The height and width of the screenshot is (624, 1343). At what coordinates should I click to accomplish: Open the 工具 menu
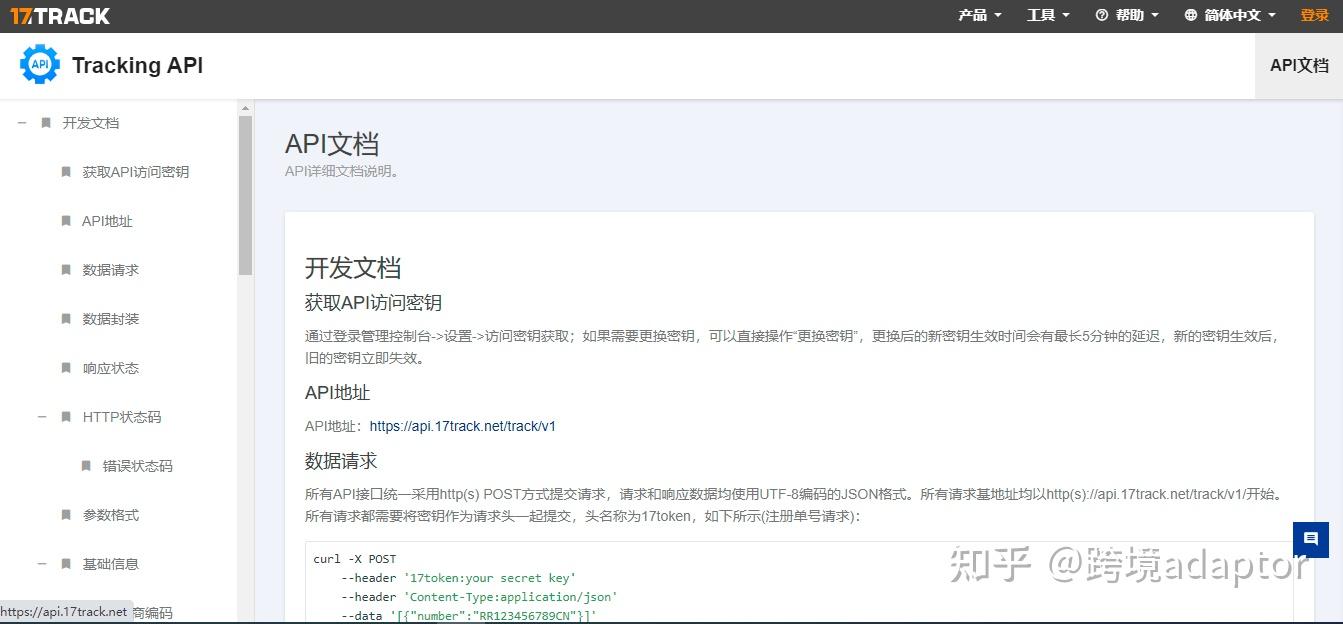1046,14
